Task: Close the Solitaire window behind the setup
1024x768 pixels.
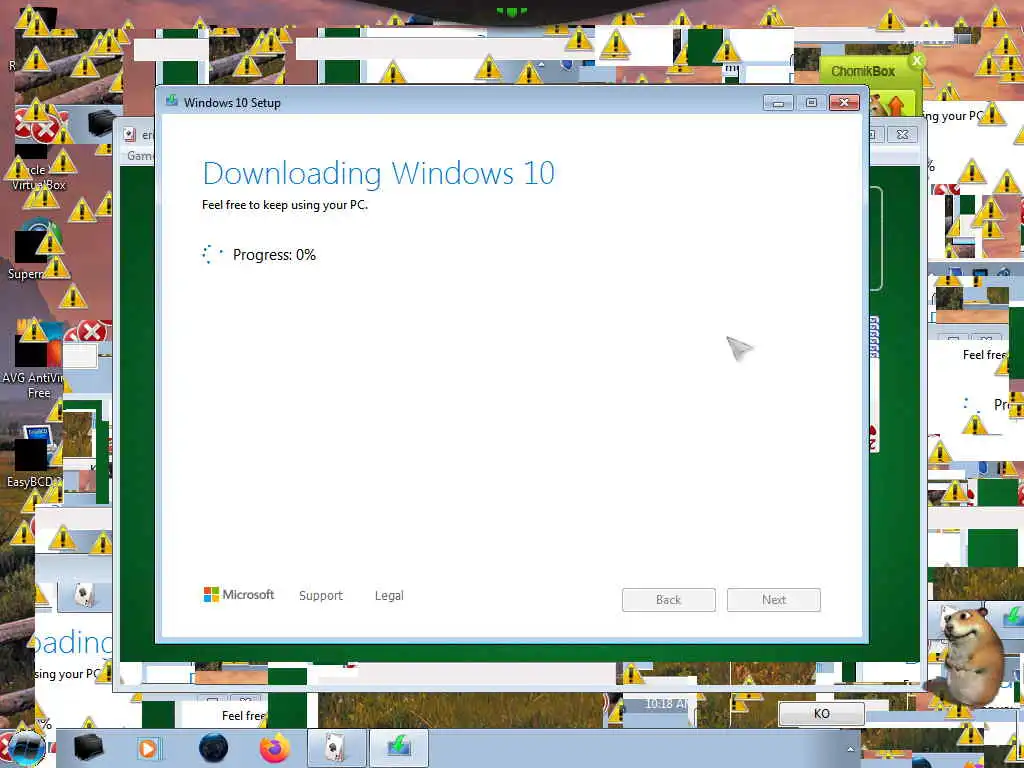Action: click(x=903, y=134)
